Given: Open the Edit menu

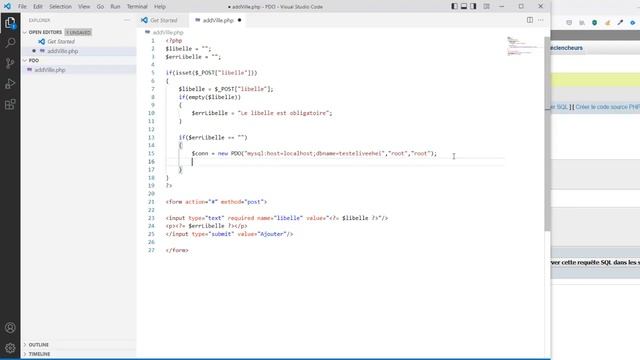Looking at the screenshot, I should (38, 7).
